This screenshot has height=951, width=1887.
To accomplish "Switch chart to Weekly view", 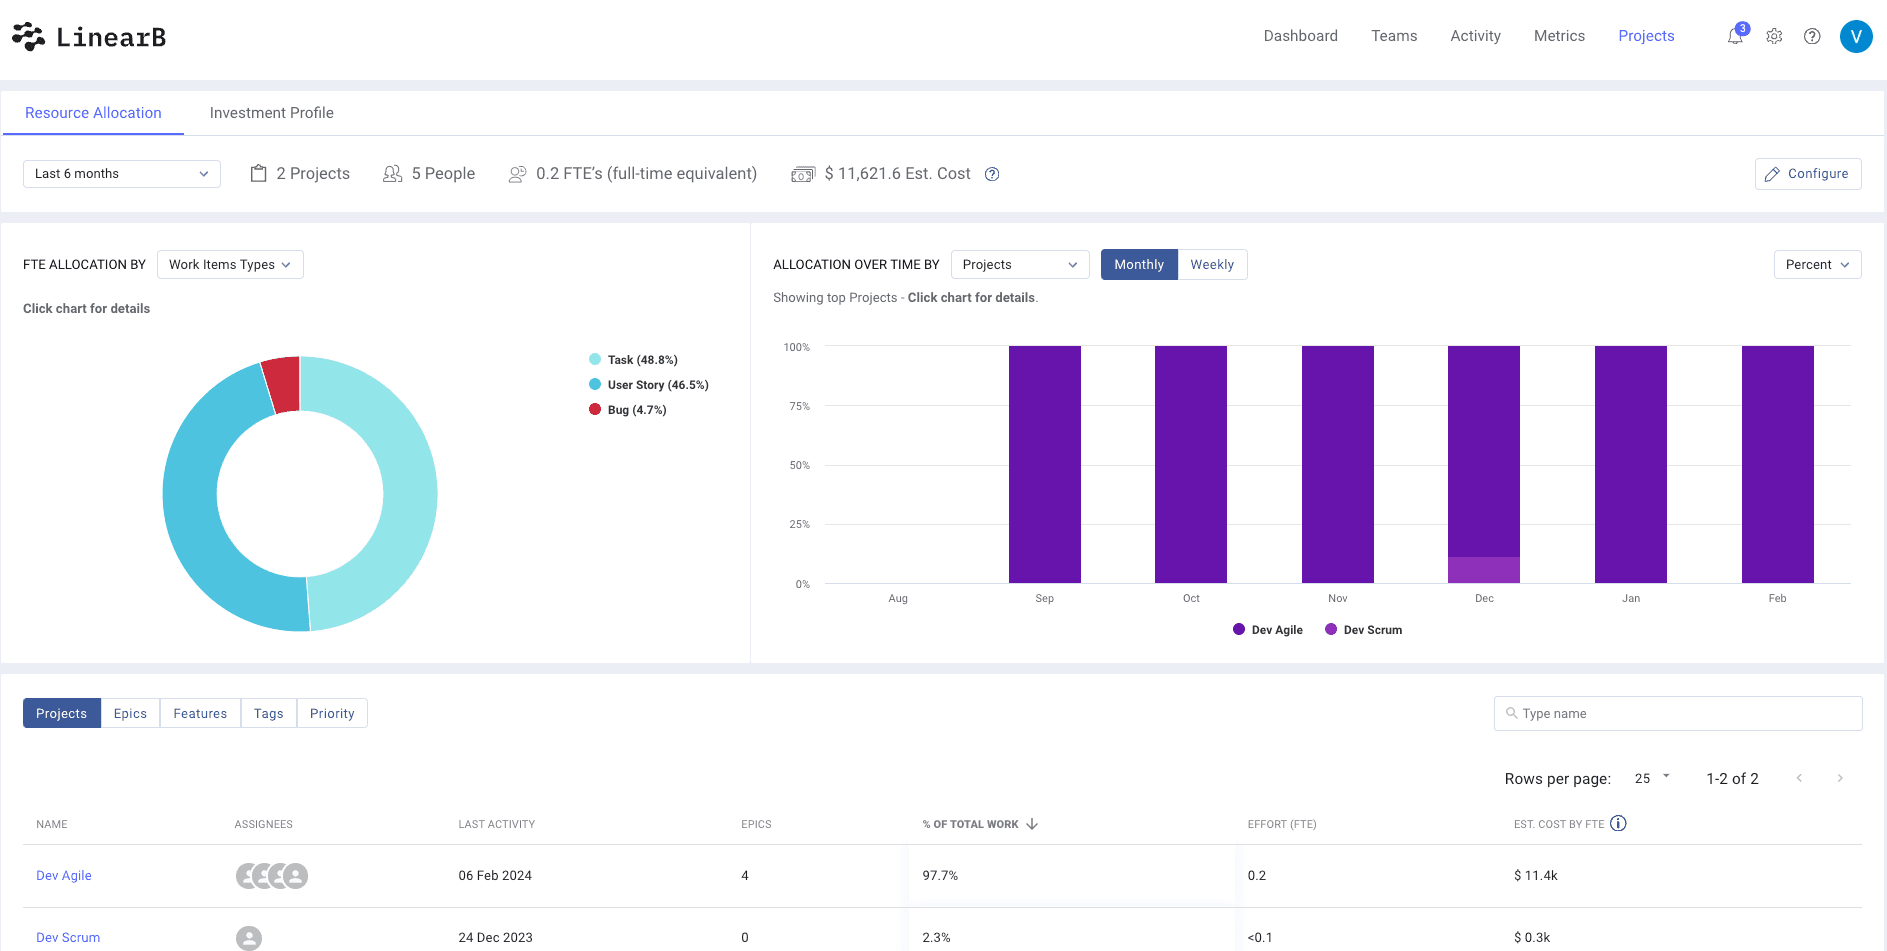I will [x=1212, y=264].
